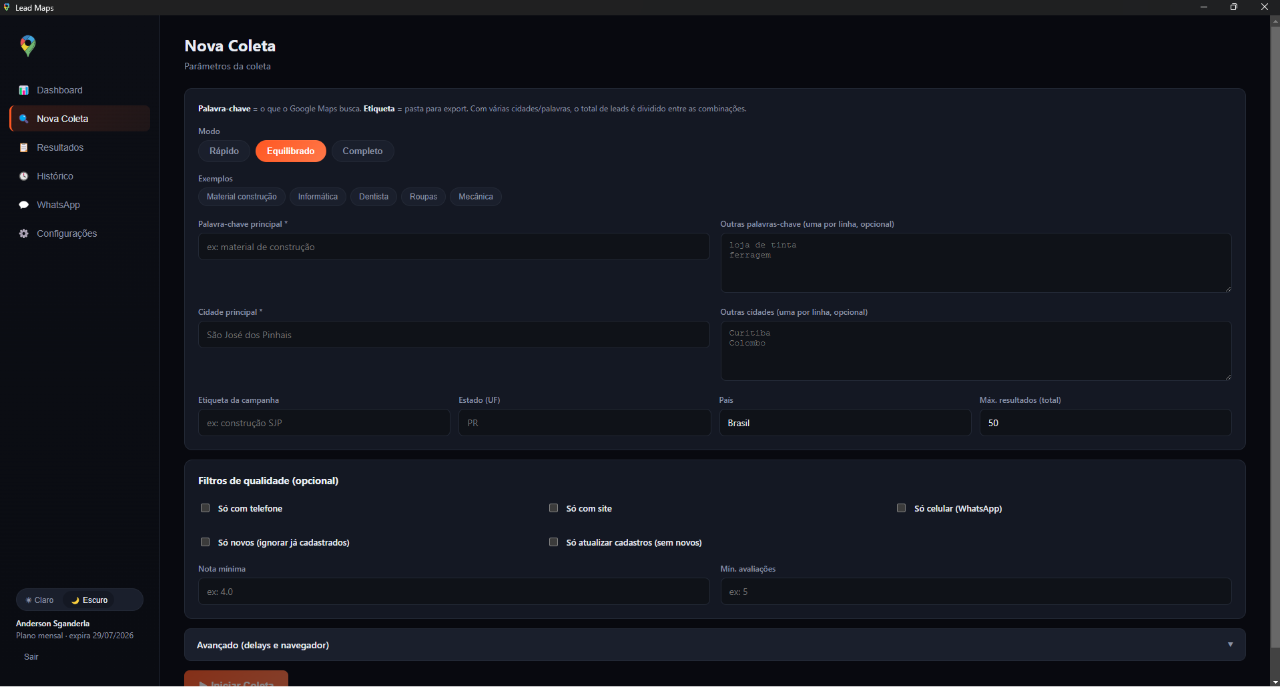The height and width of the screenshot is (687, 1280).
Task: Click the Histórico clock icon
Action: [x=24, y=176]
